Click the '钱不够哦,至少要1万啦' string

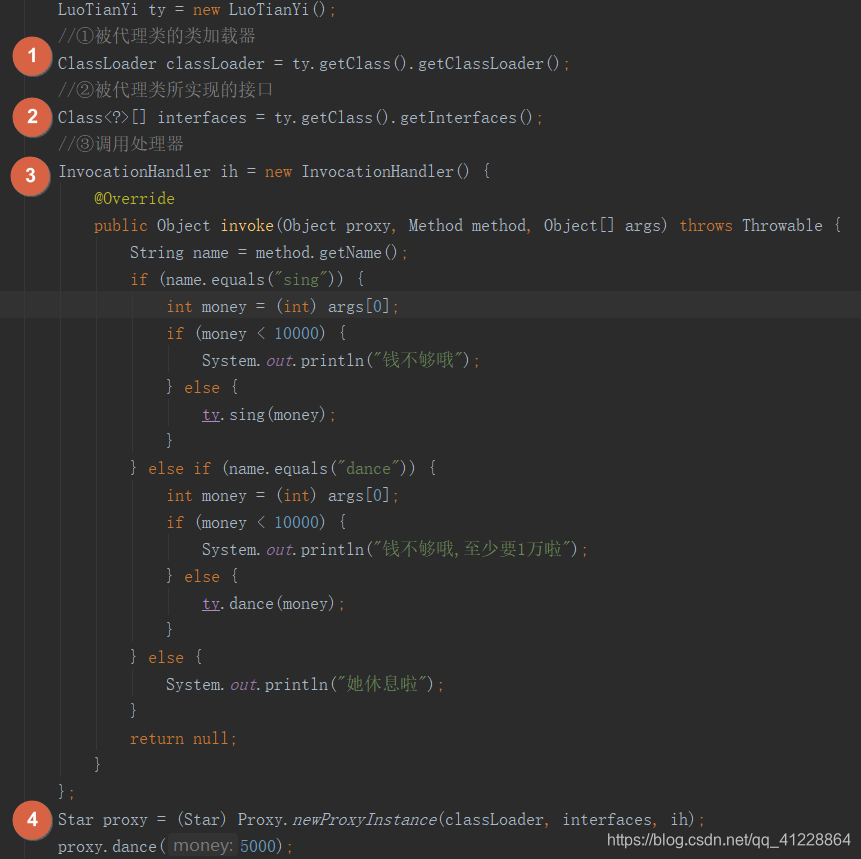[472, 549]
